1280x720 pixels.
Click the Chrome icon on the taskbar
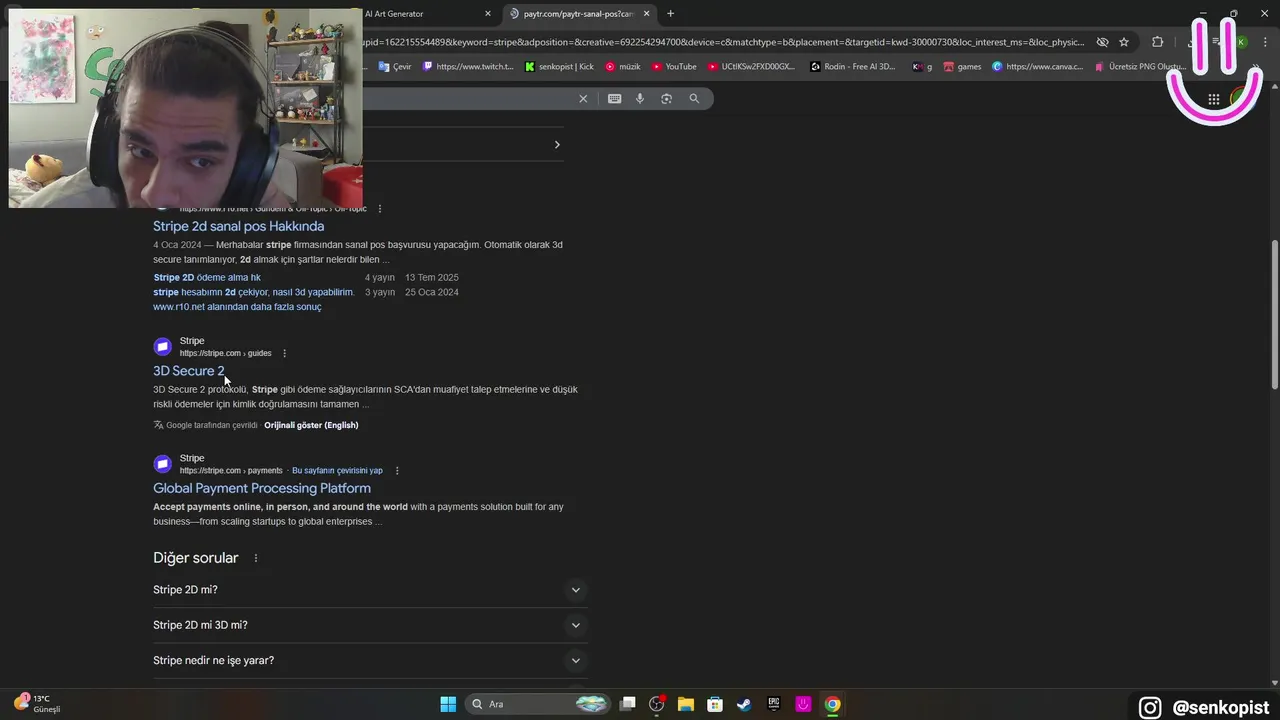click(832, 704)
